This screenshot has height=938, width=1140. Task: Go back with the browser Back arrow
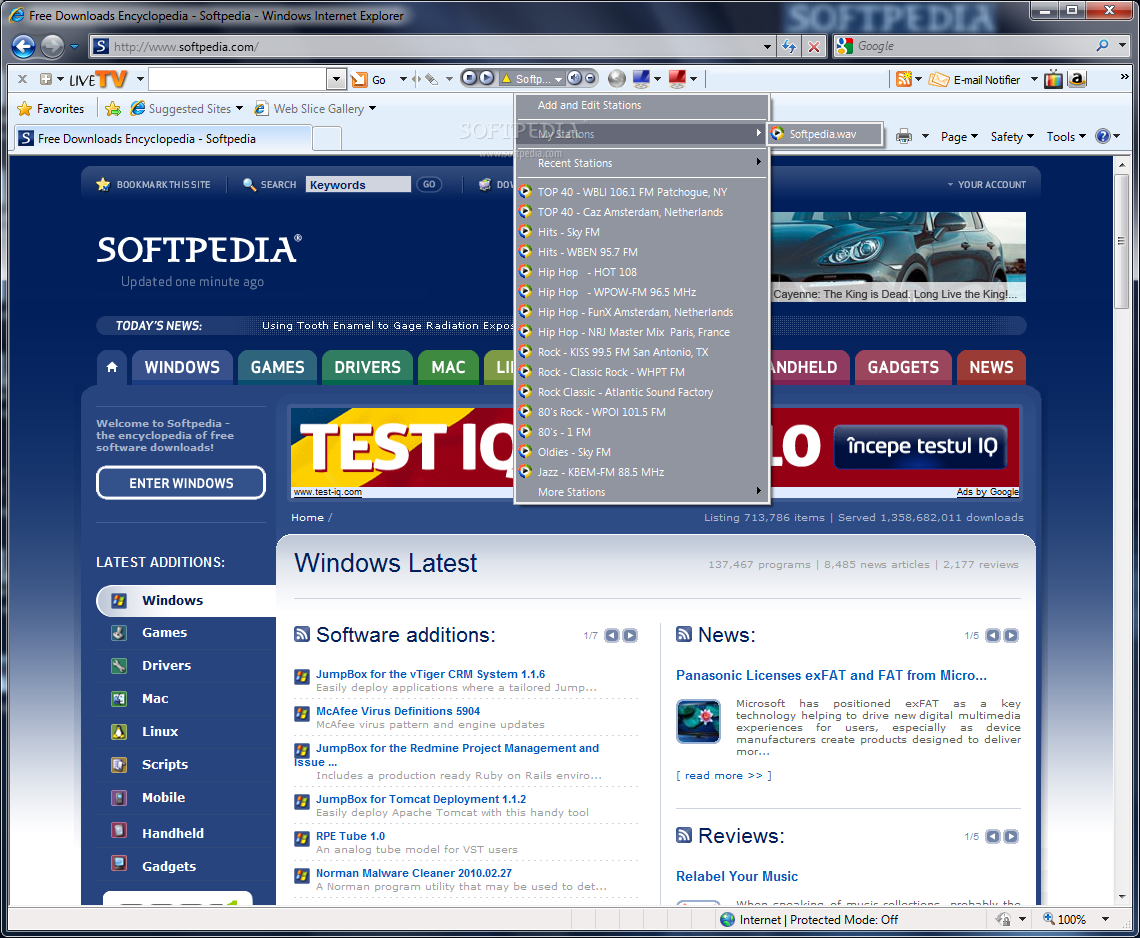pyautogui.click(x=23, y=47)
